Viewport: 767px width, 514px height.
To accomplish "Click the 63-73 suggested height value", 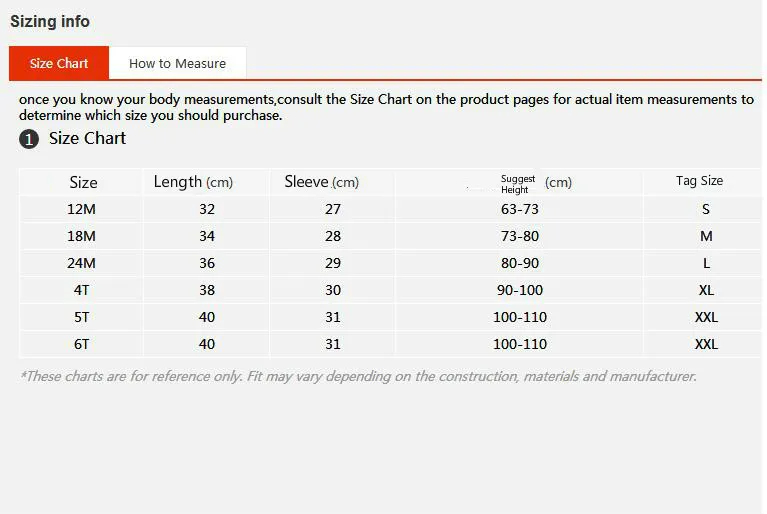I will [x=519, y=209].
